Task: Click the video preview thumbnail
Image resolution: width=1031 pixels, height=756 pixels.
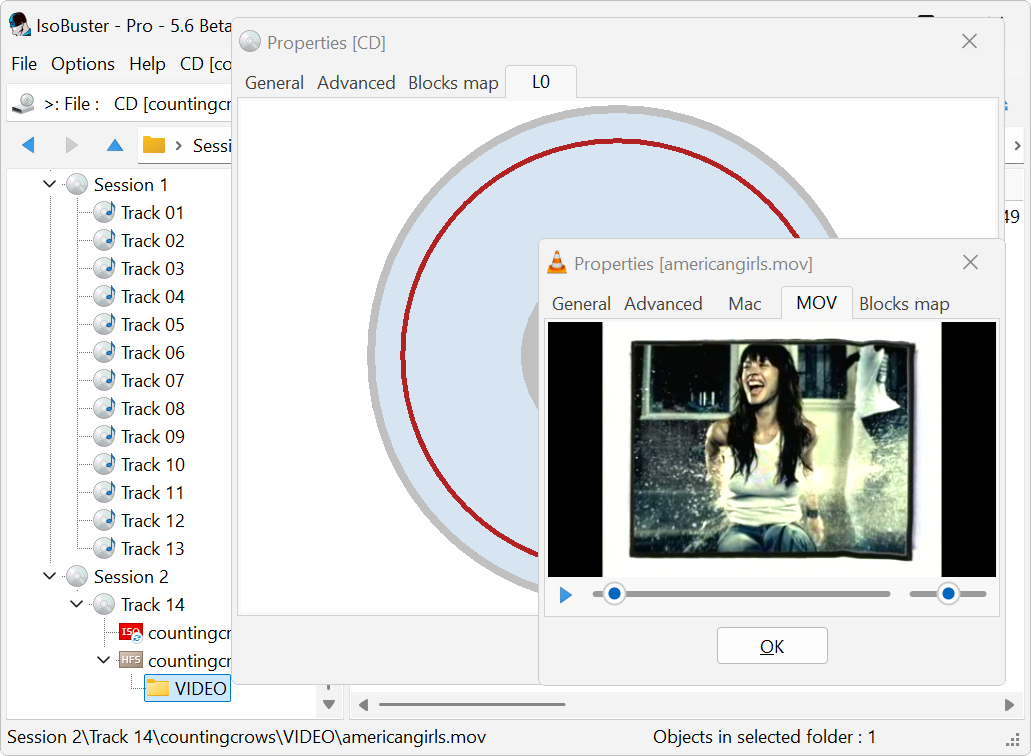Action: point(772,449)
